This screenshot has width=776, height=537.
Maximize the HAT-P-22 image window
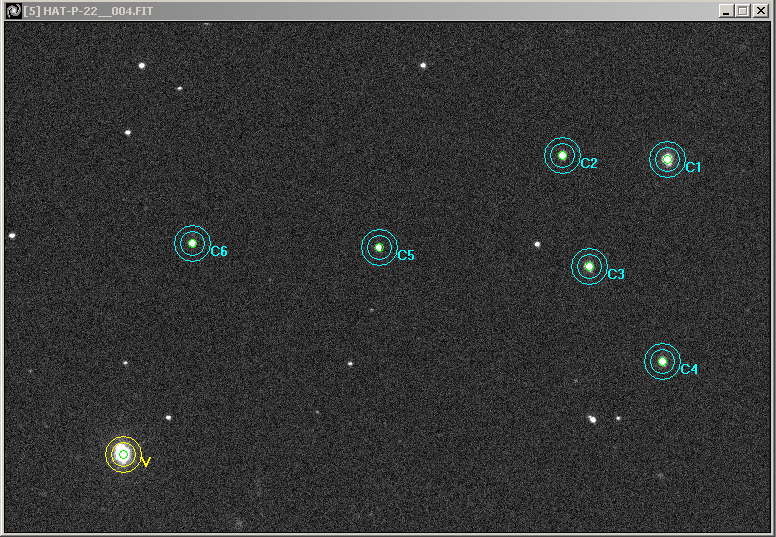[x=743, y=10]
